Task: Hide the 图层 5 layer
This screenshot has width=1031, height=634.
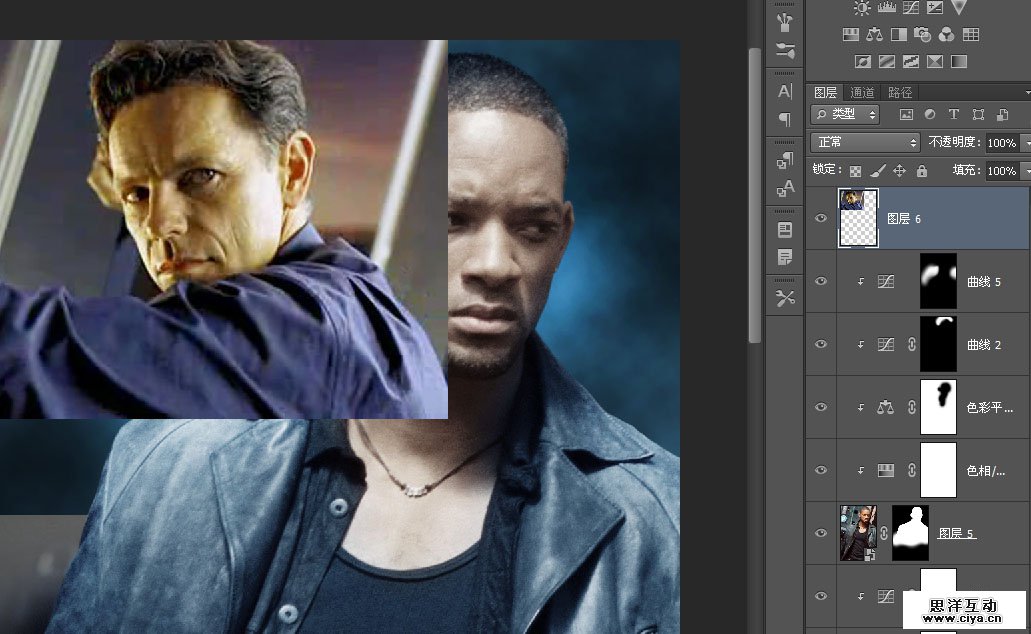Action: 821,533
